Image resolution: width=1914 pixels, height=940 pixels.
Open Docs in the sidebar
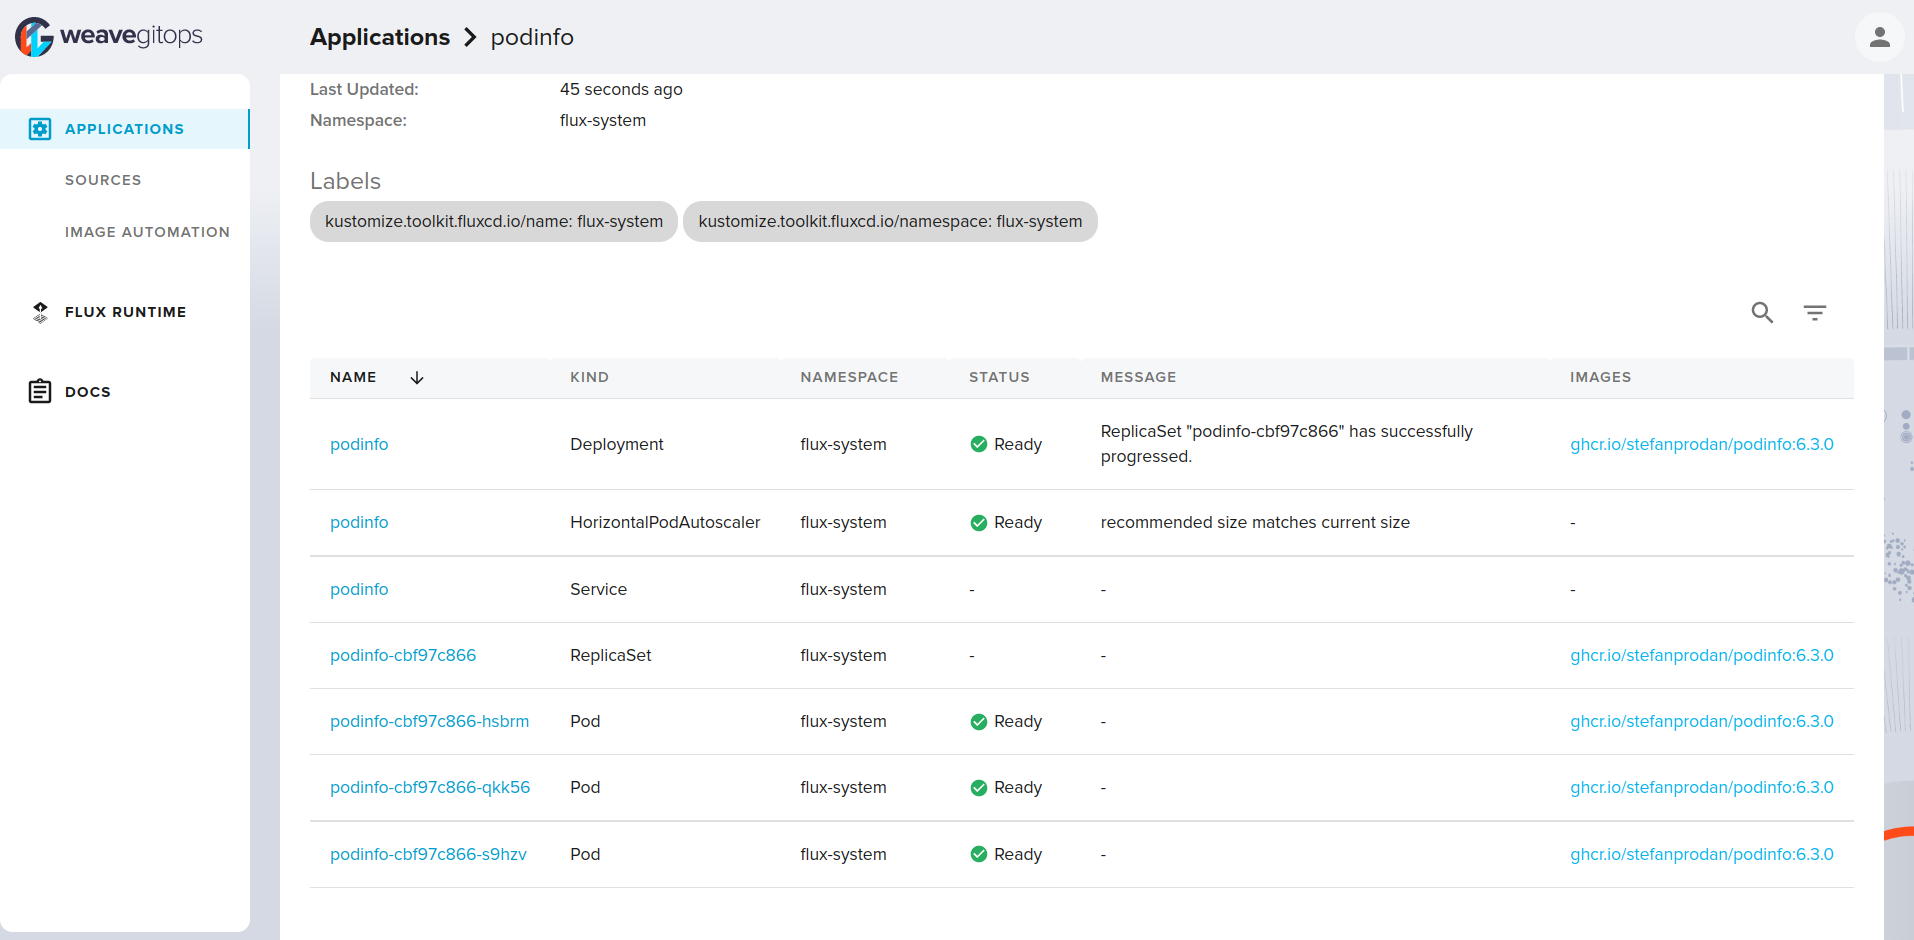[88, 392]
